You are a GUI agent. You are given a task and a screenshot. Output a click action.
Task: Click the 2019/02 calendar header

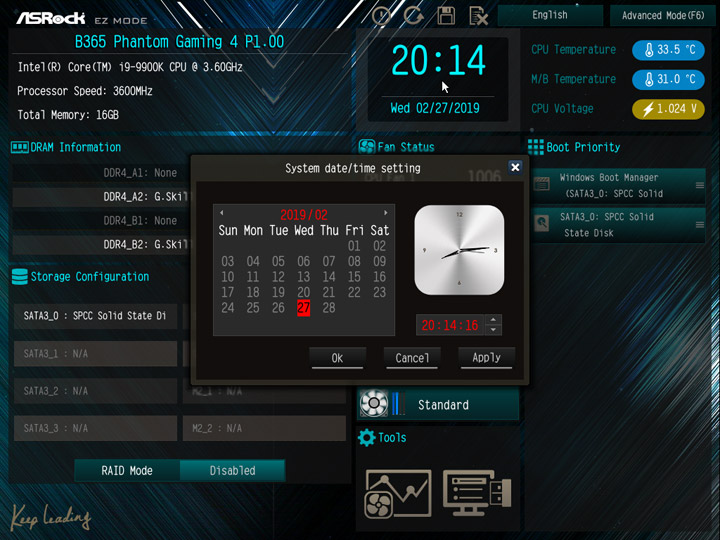click(x=304, y=214)
